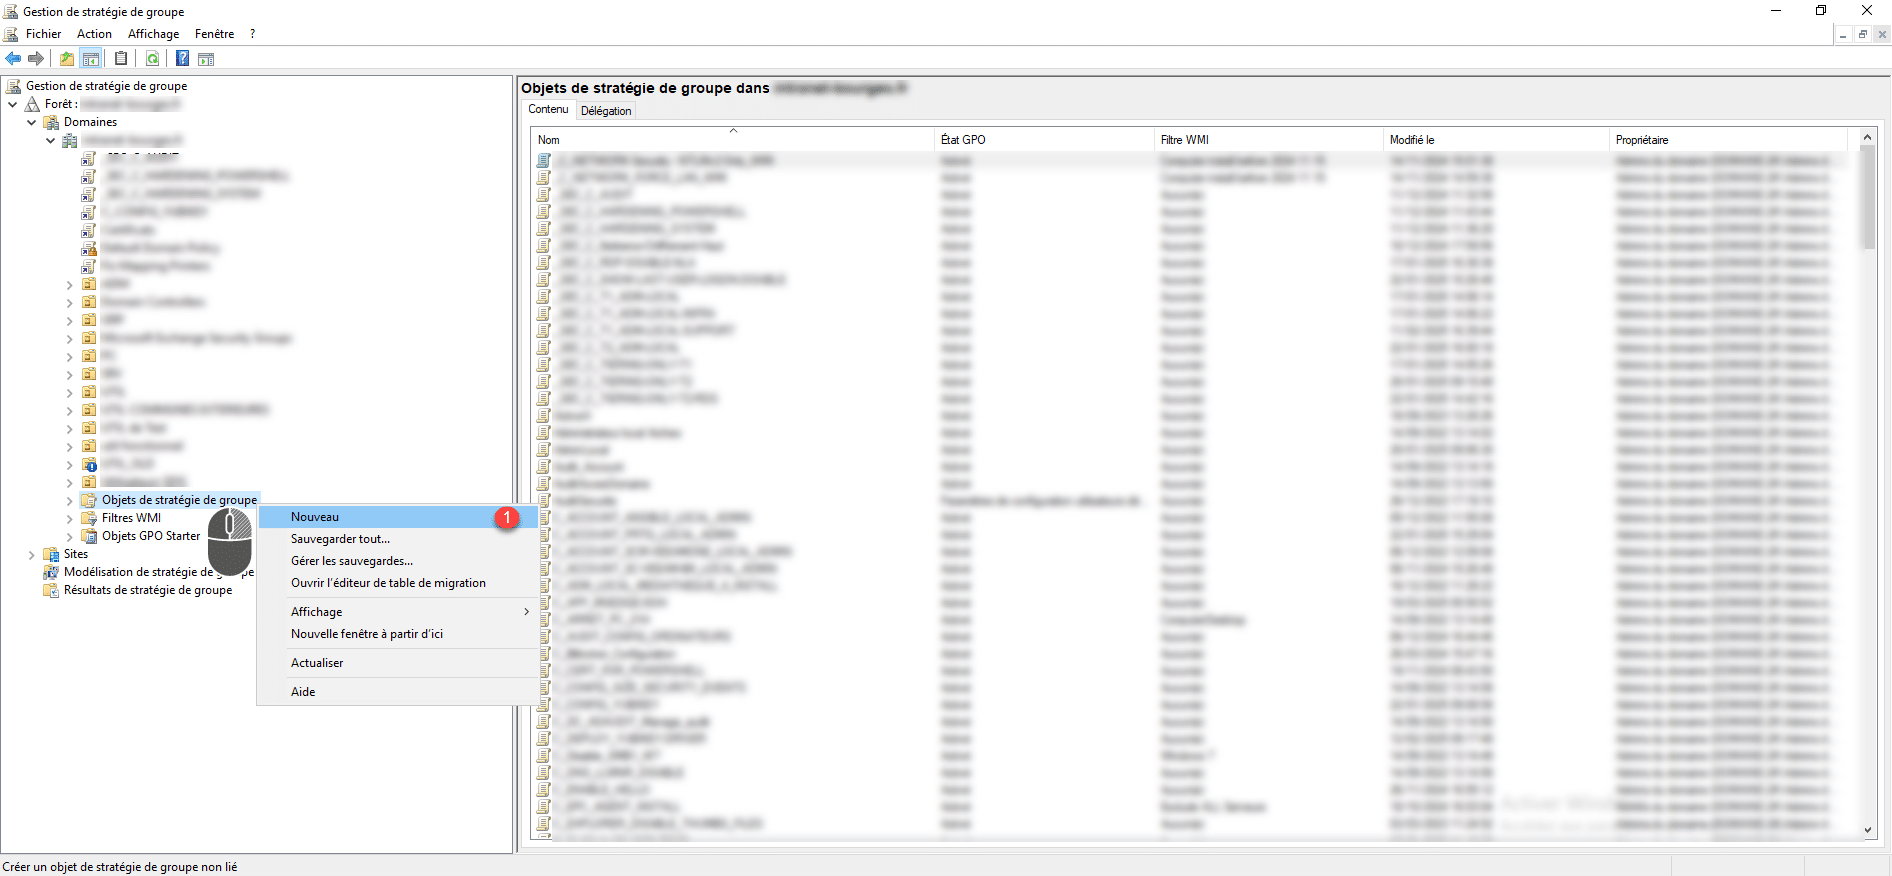Viewport: 1892px width, 876px height.
Task: Toggle the show/hide console tree icon
Action: [x=91, y=59]
